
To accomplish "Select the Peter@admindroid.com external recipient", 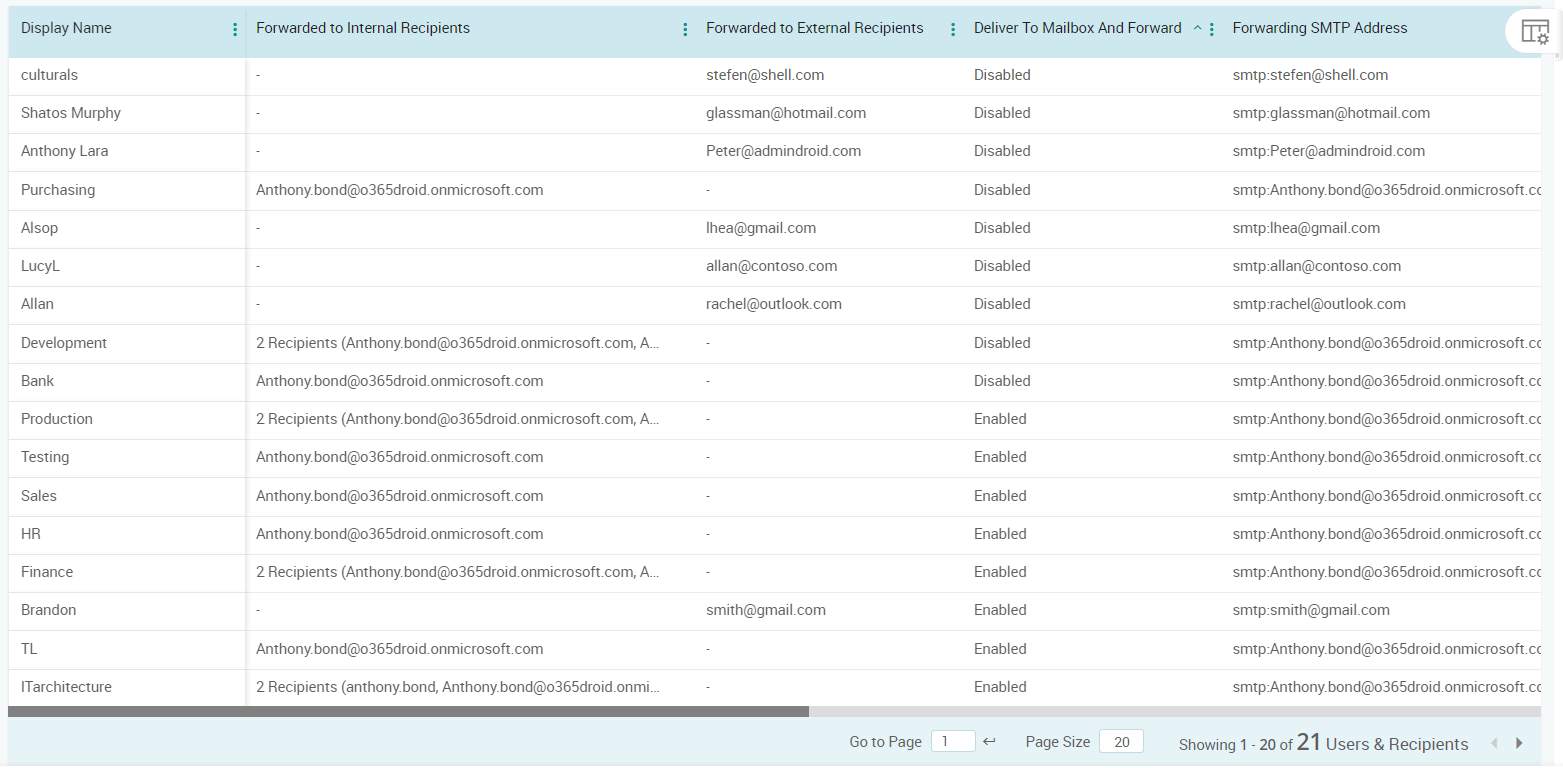I will click(783, 151).
